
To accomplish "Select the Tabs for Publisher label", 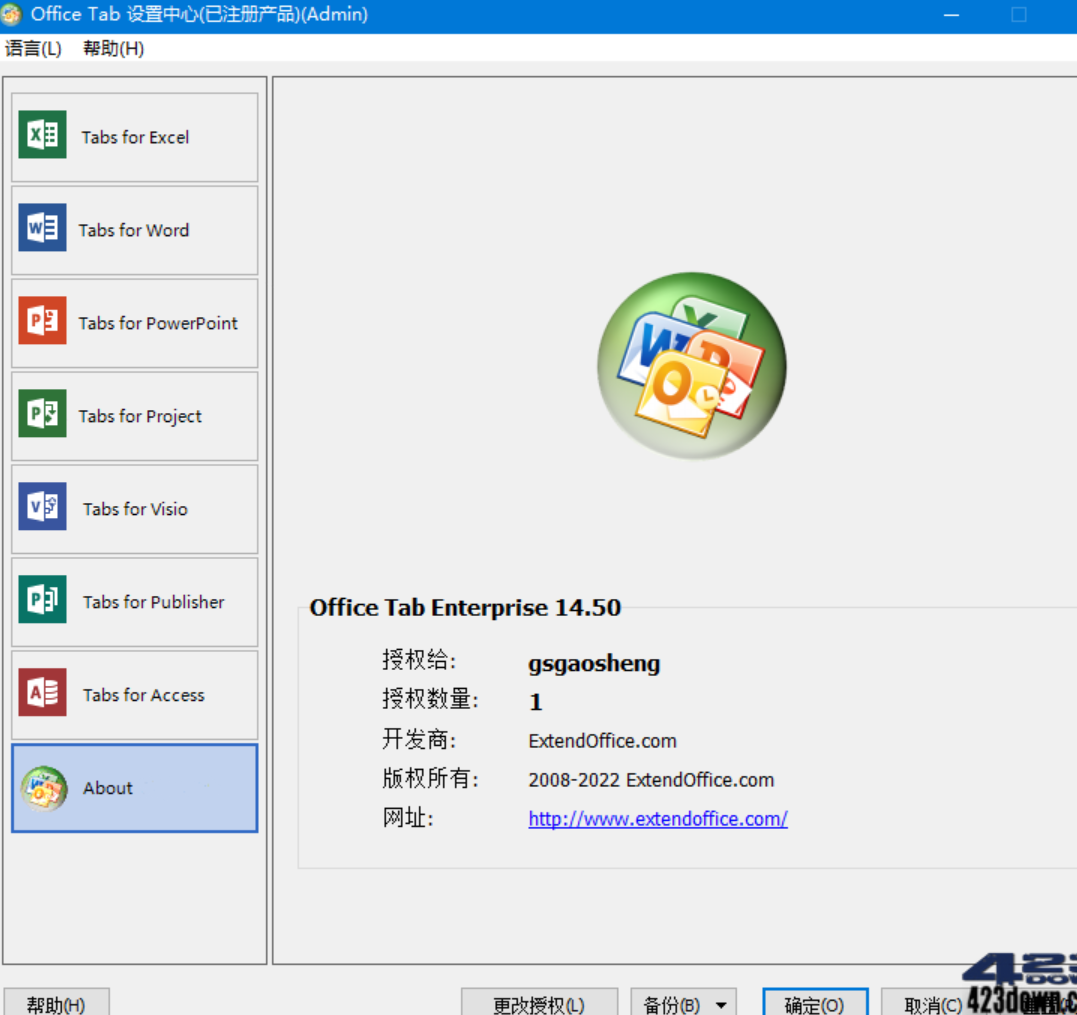I will tap(154, 602).
